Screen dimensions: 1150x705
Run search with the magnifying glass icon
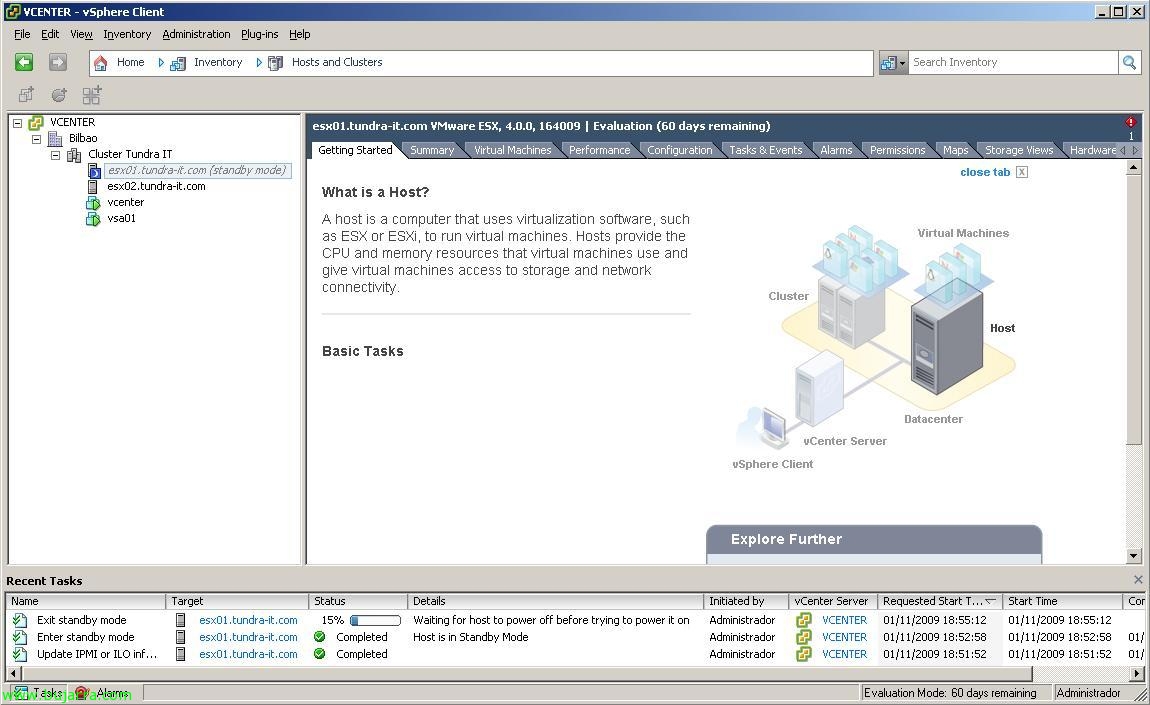click(1129, 62)
